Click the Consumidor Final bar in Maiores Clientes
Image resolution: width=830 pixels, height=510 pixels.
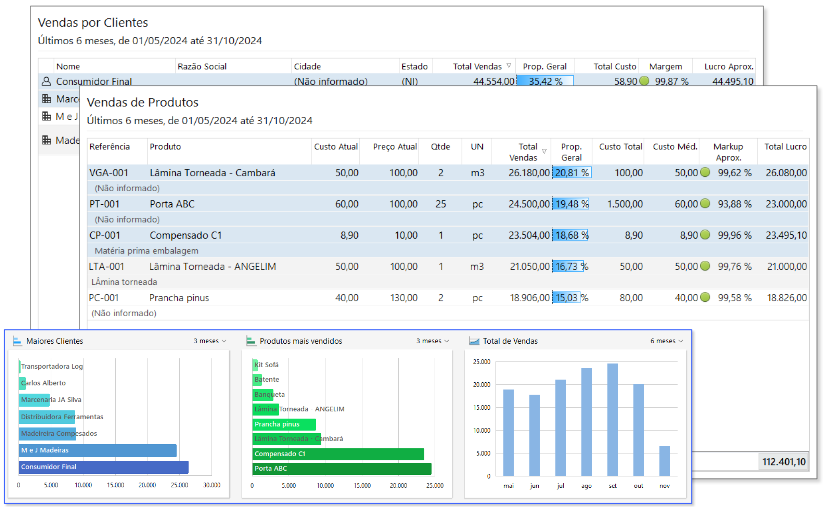click(x=104, y=467)
